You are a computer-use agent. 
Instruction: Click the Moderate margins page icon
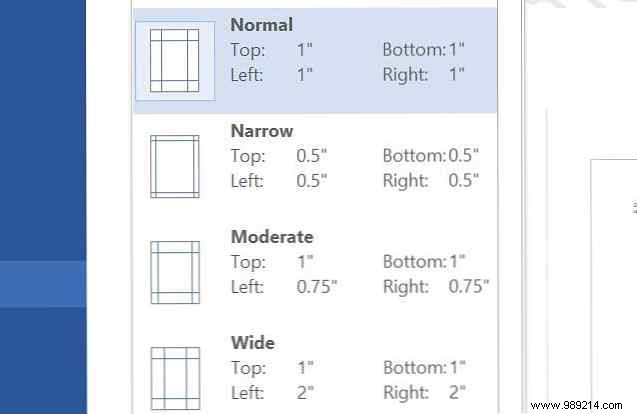pyautogui.click(x=174, y=271)
